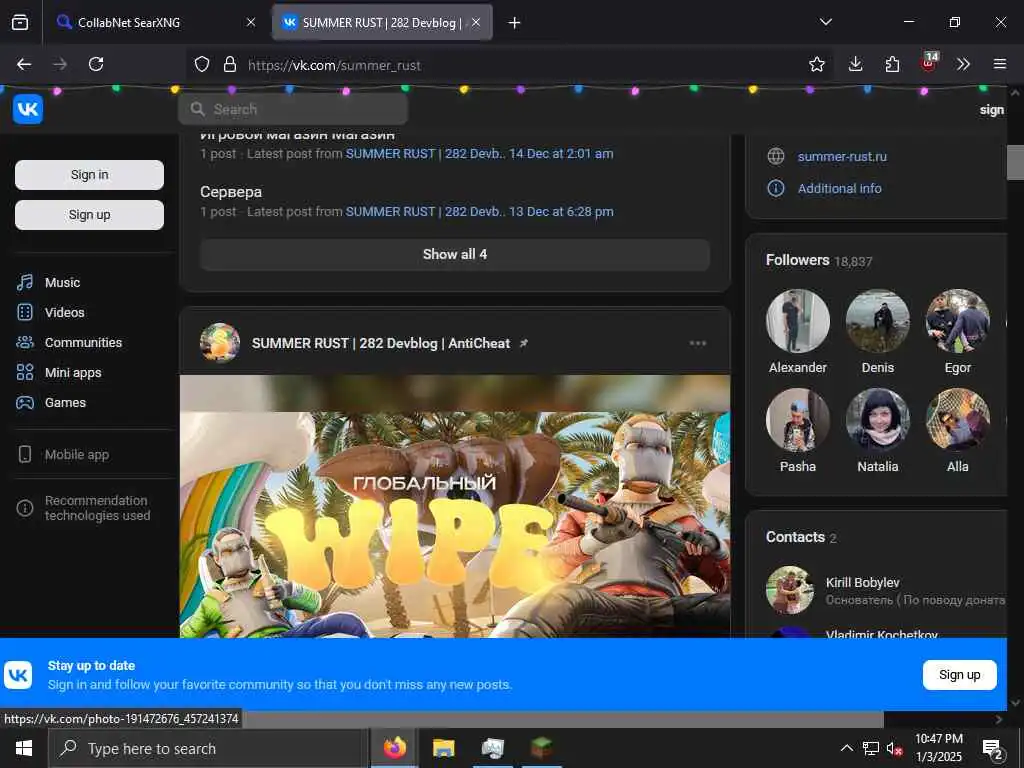Show more tools overflow chevrons
Viewport: 1024px width, 768px height.
tap(963, 64)
